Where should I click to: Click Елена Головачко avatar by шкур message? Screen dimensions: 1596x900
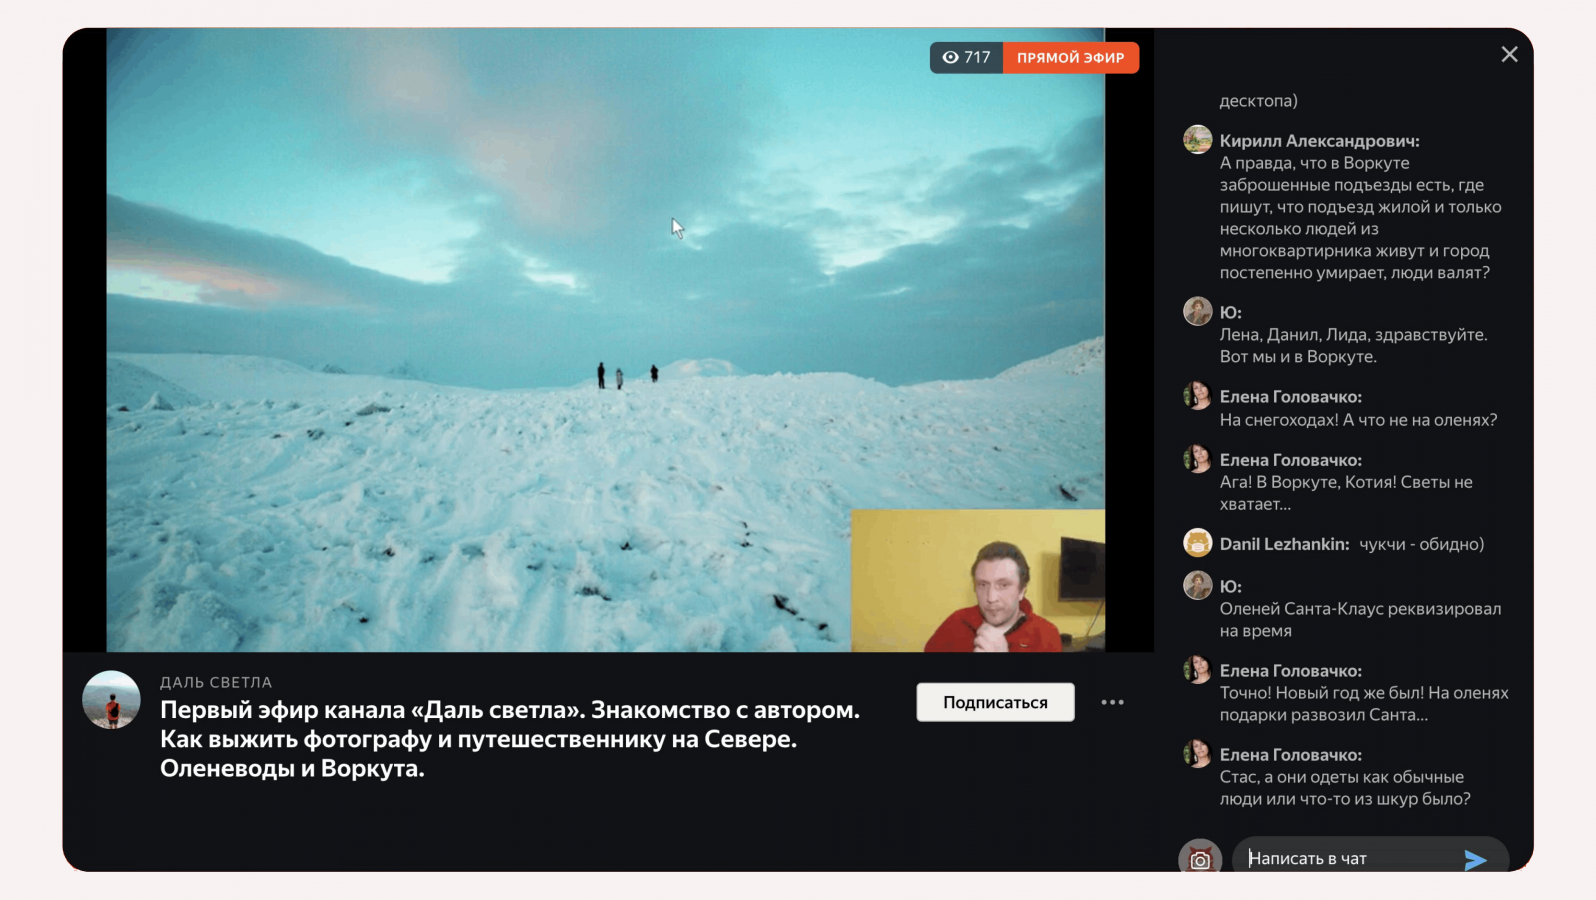click(1197, 753)
